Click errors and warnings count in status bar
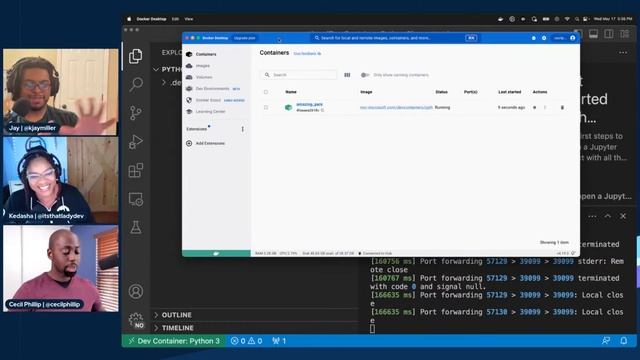 [247, 341]
